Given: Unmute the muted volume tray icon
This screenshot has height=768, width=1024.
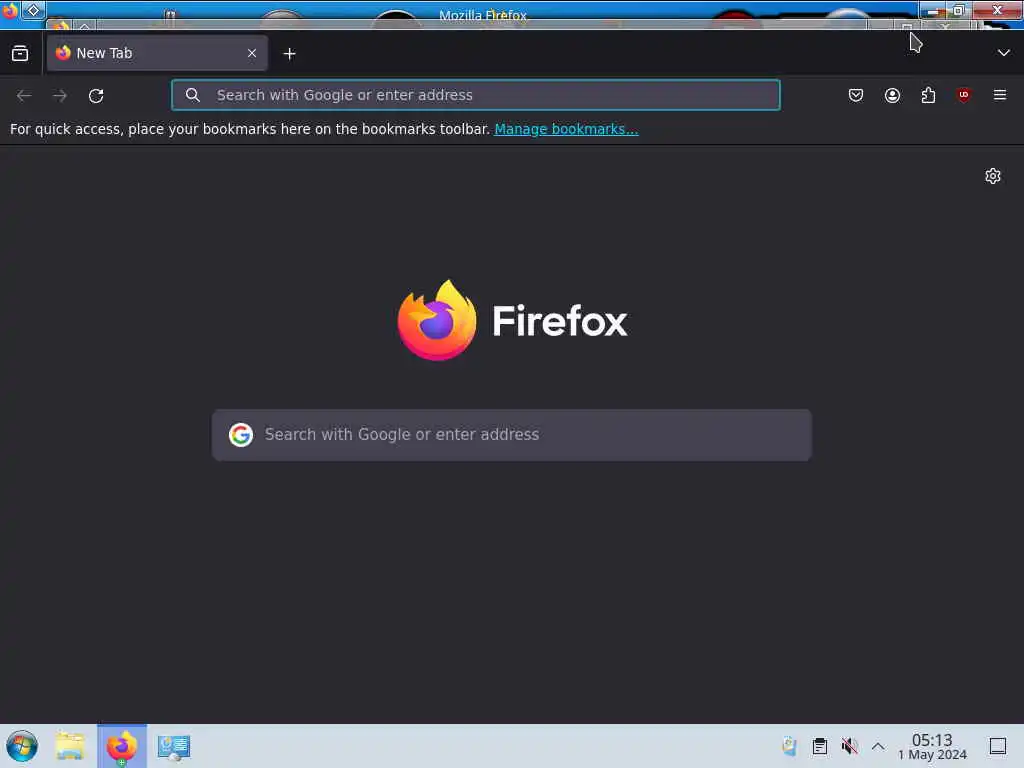Looking at the screenshot, I should (849, 746).
